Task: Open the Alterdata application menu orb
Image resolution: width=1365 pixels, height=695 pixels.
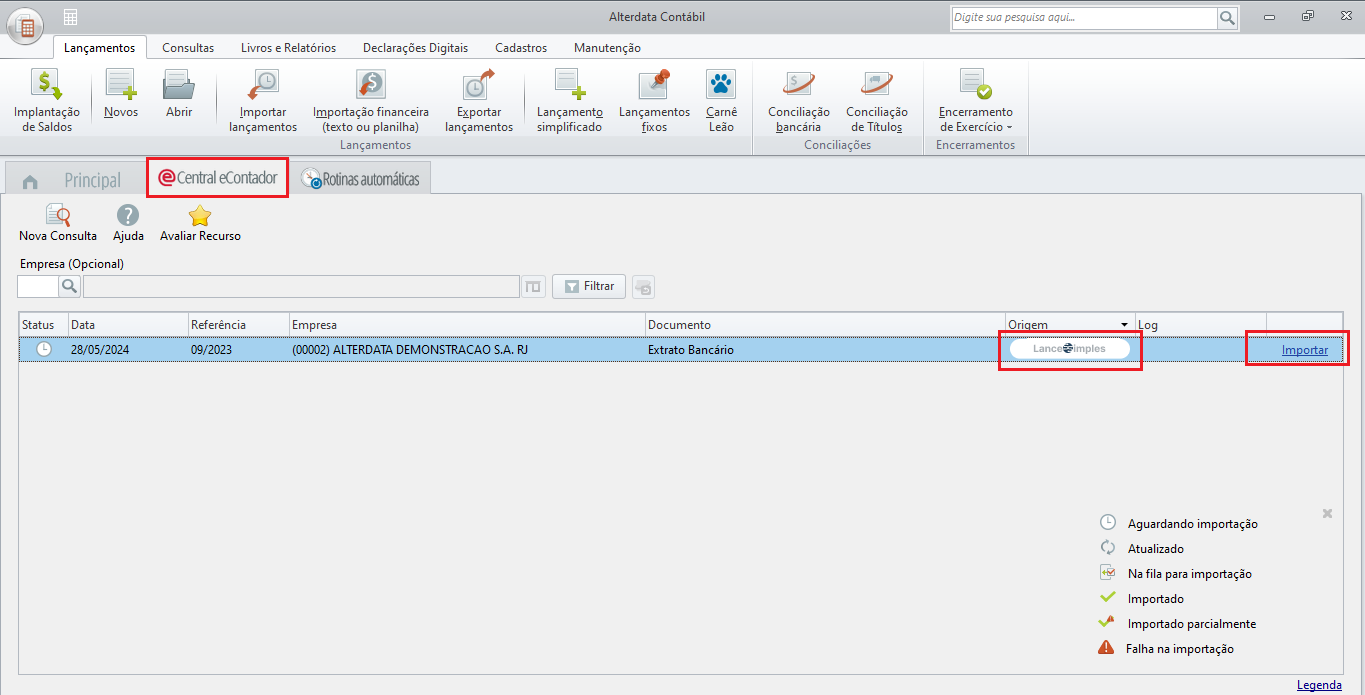Action: click(25, 26)
